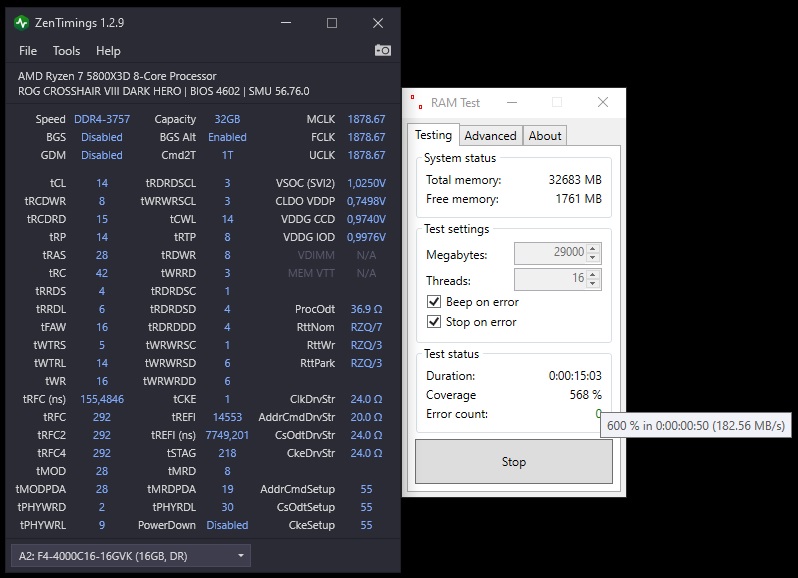Open the File menu in ZenTimings
Screen dimensions: 798x578
[x=28, y=51]
